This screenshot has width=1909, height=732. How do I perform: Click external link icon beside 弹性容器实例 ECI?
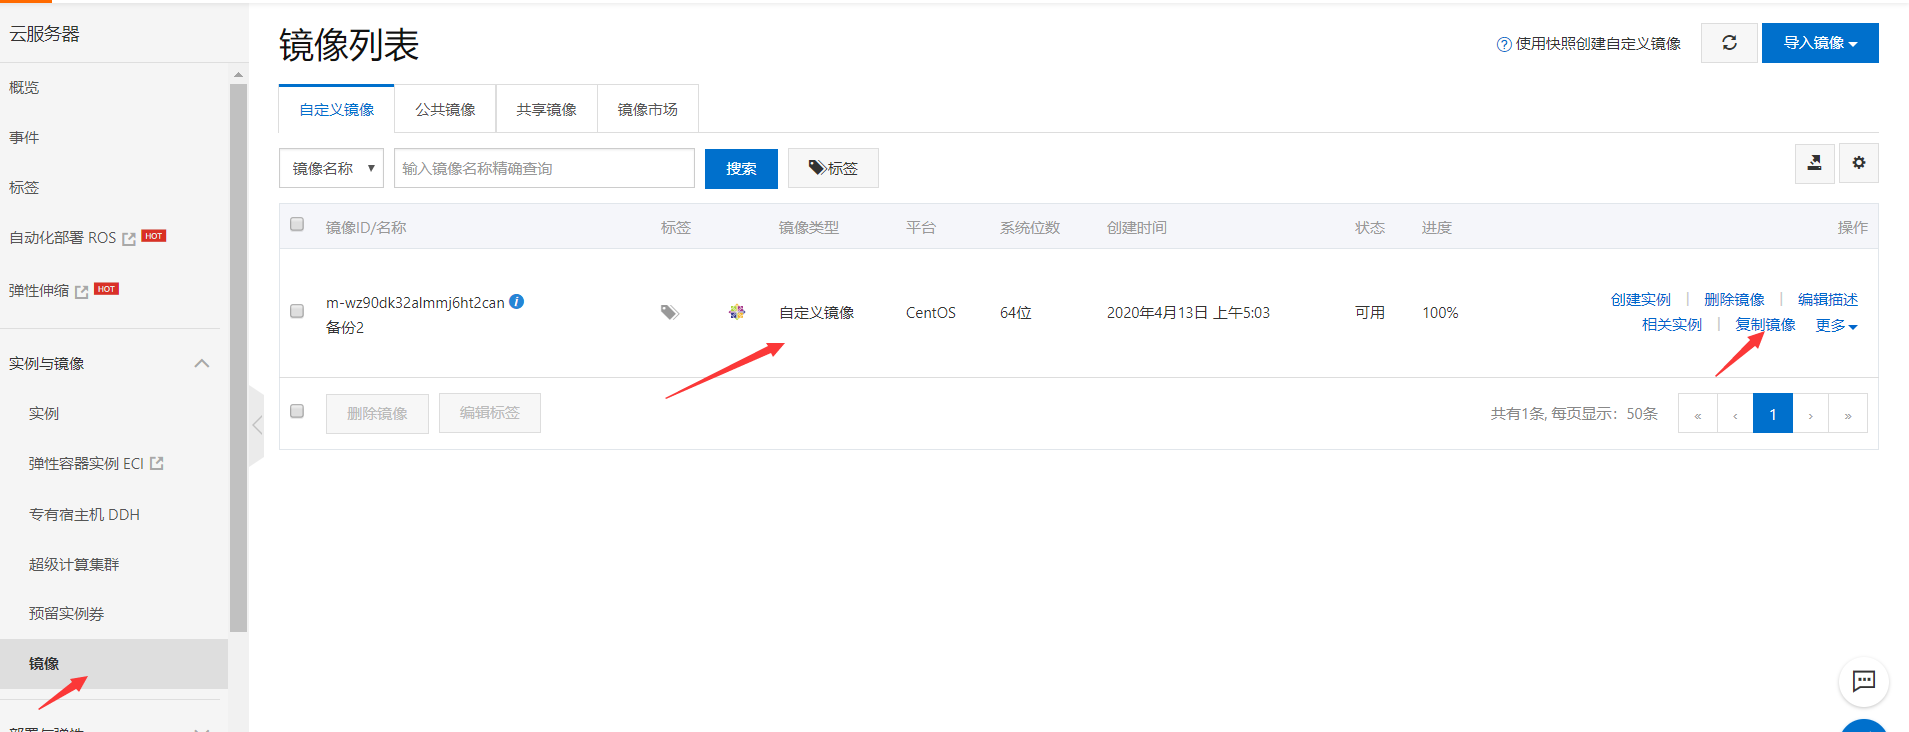[156, 463]
